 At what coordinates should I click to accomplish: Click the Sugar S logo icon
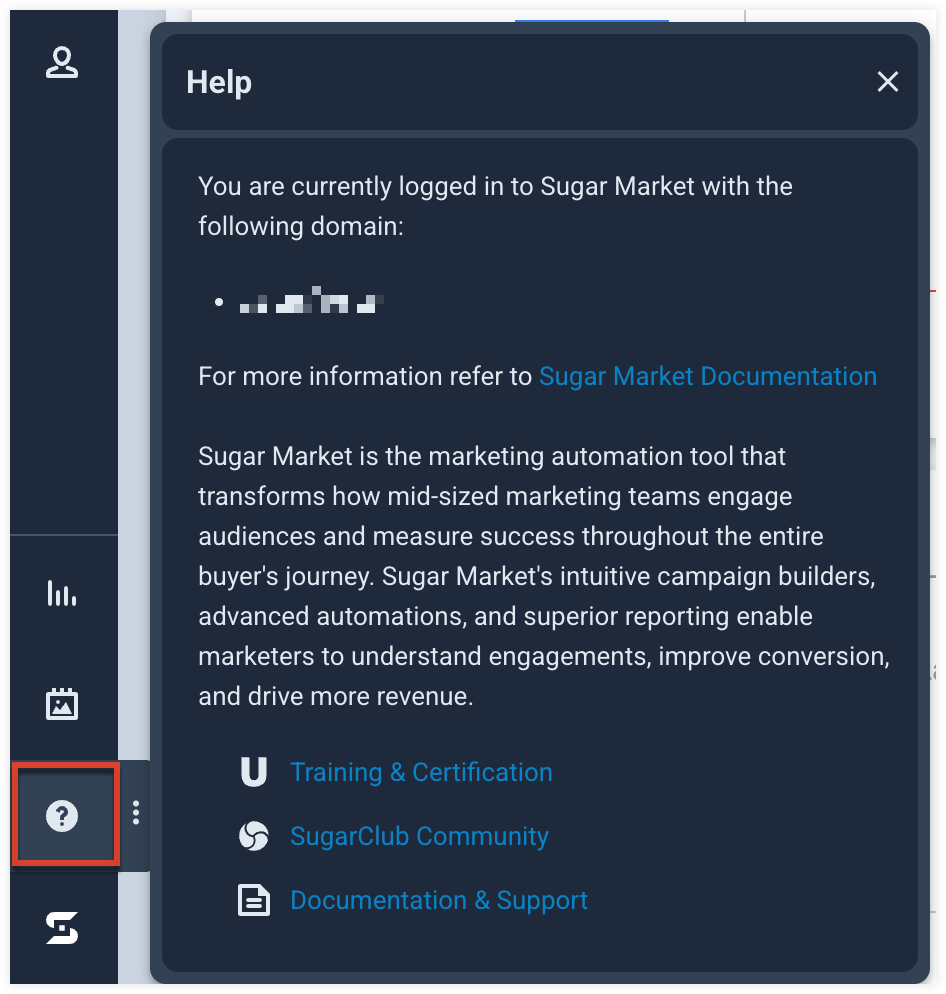click(x=62, y=927)
